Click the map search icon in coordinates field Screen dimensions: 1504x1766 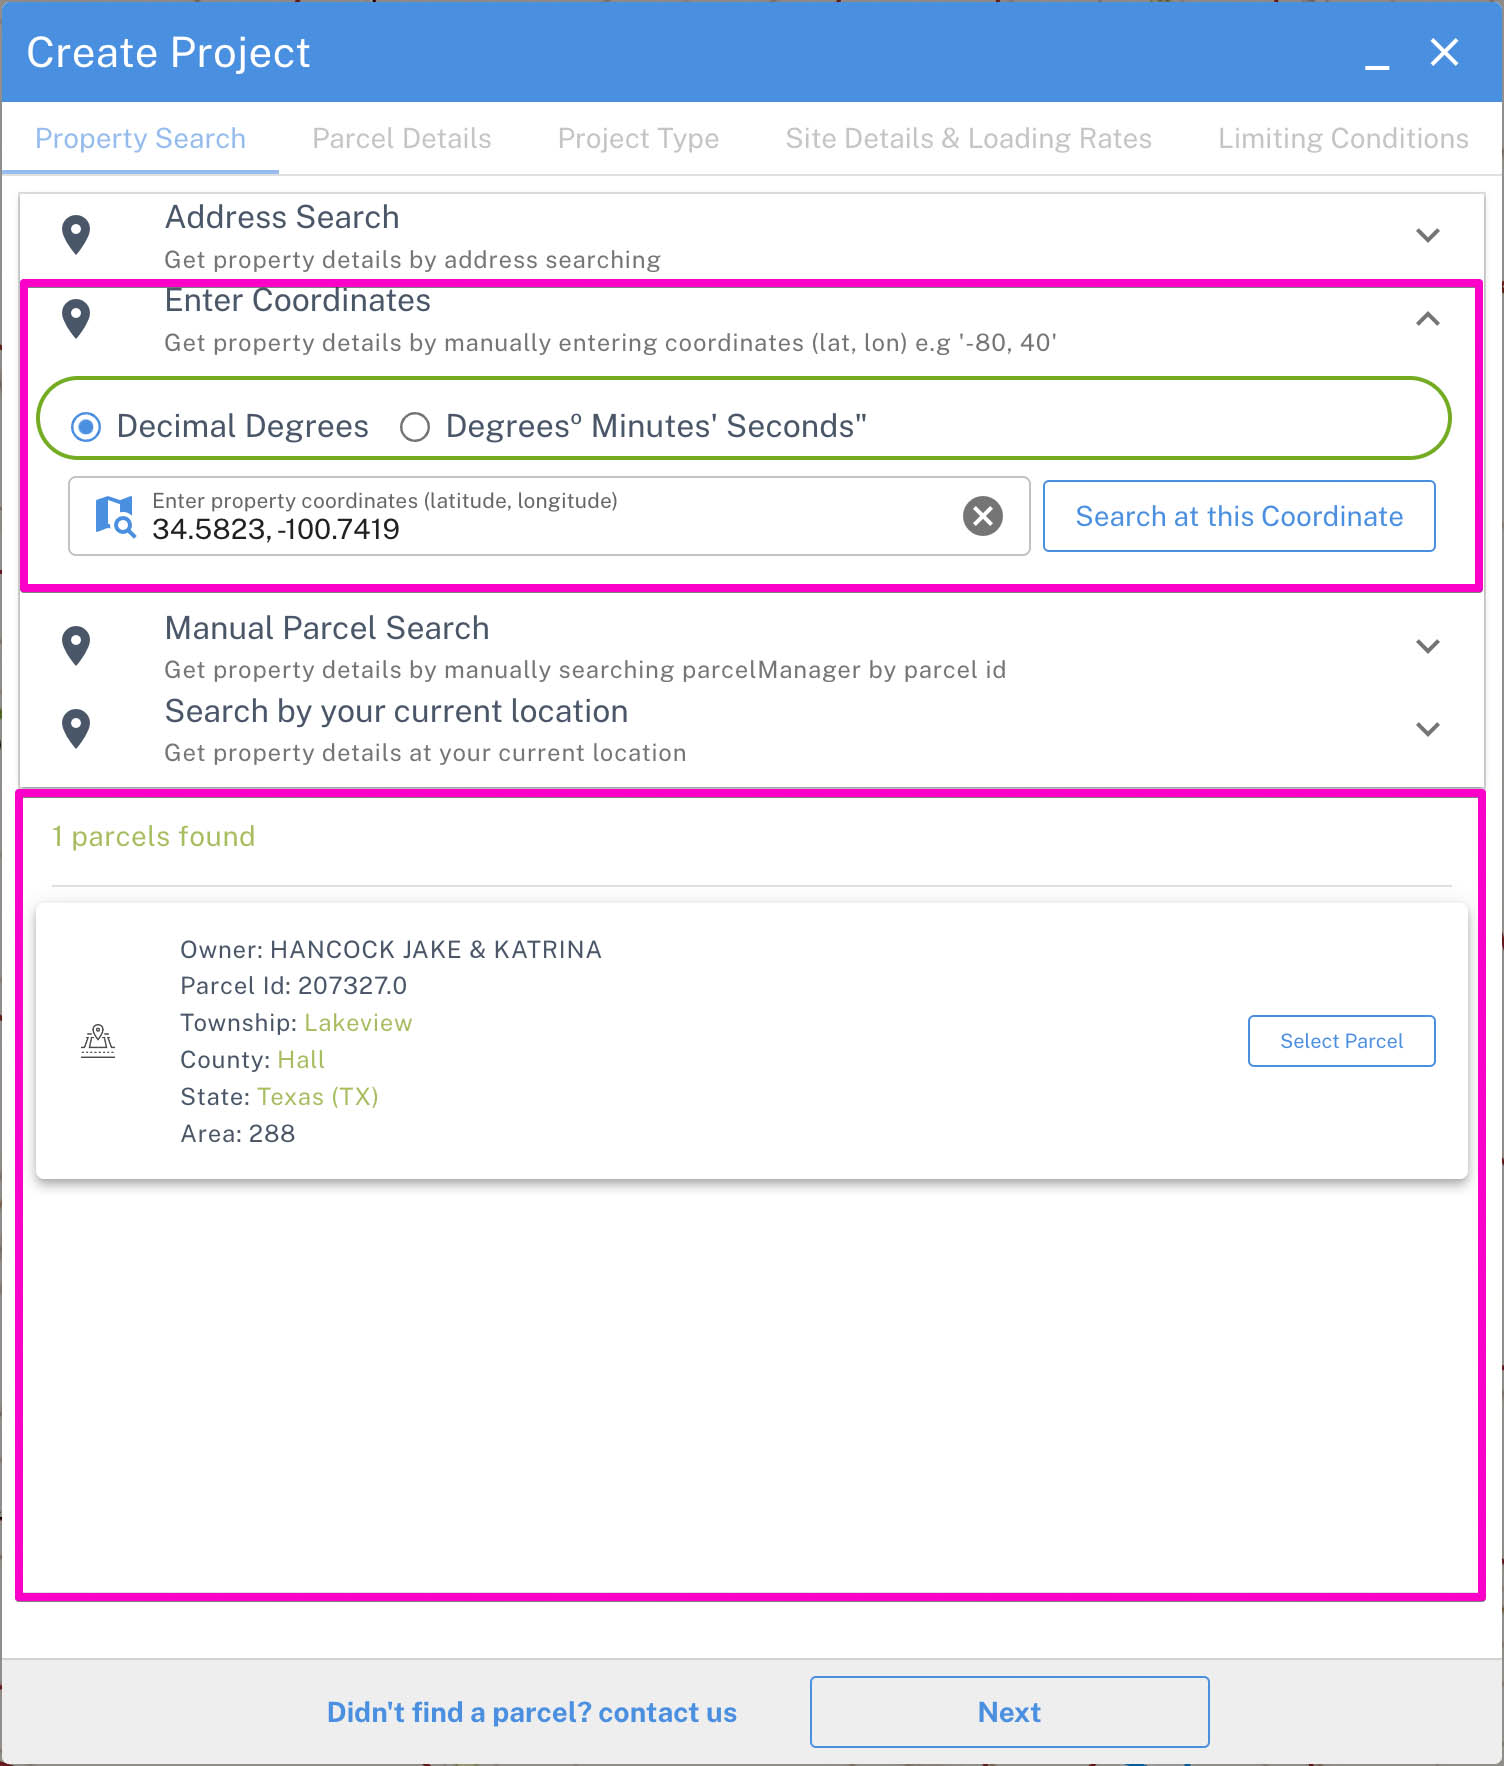tap(115, 516)
